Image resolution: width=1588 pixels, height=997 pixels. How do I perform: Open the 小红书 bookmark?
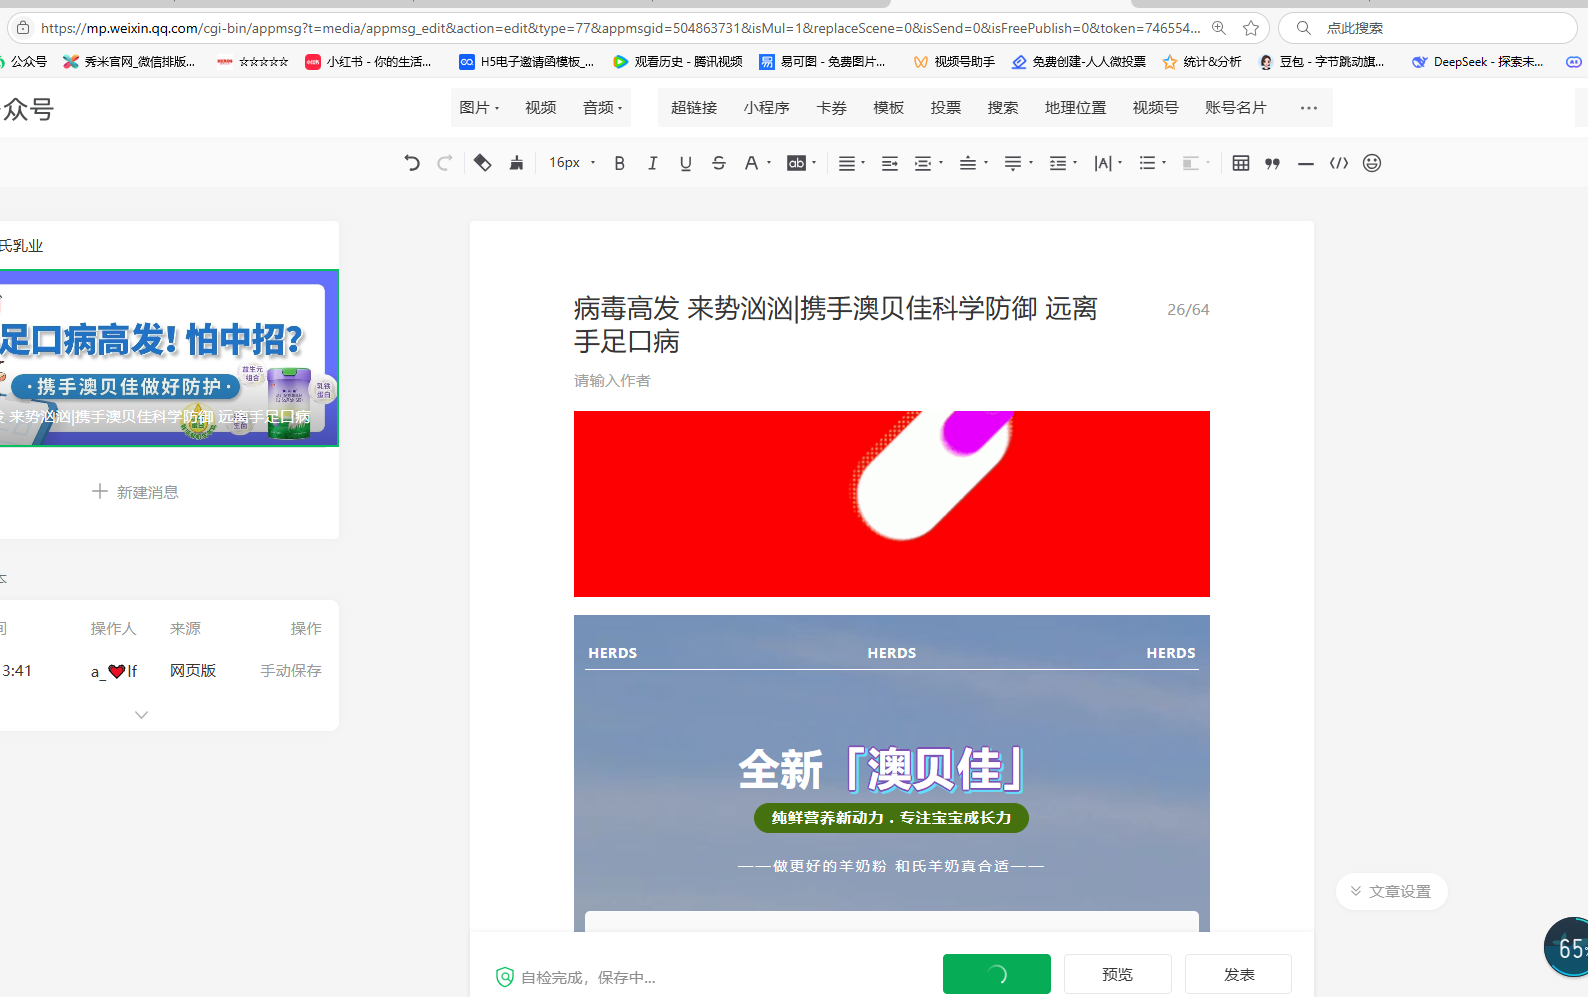tap(369, 62)
